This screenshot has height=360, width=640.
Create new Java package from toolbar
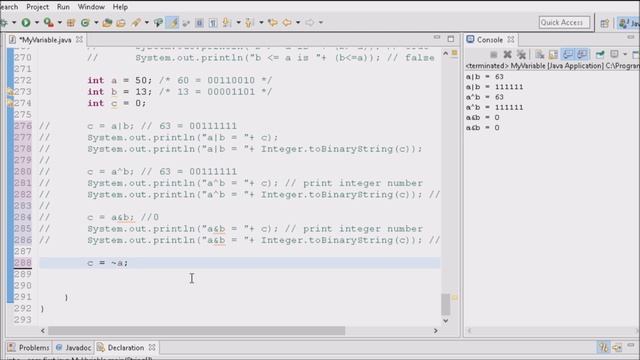tap(71, 23)
